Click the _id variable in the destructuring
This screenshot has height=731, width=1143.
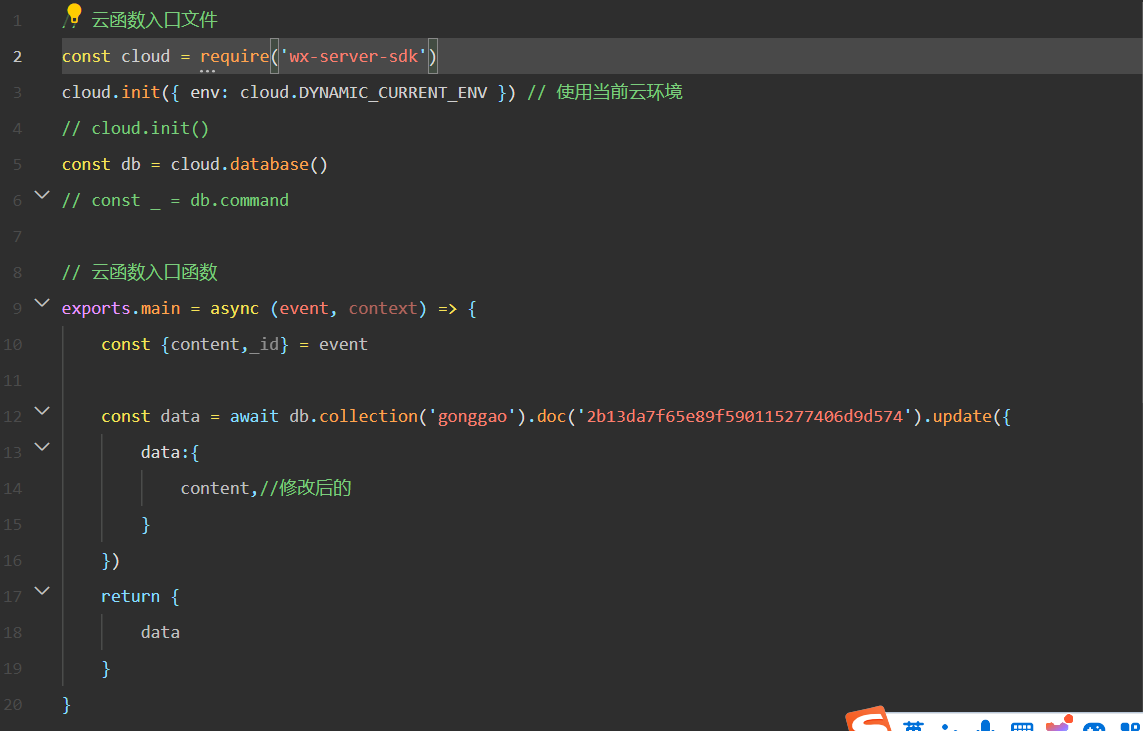265,344
